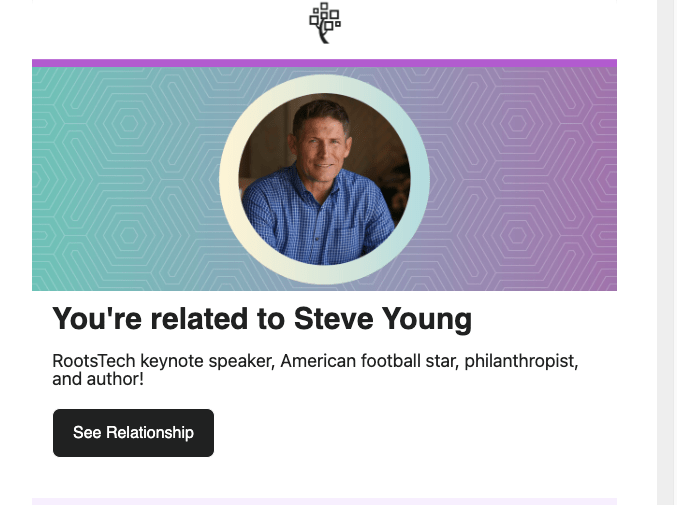Open Steve Young's circular portrait photo
The width and height of the screenshot is (677, 505).
point(324,180)
